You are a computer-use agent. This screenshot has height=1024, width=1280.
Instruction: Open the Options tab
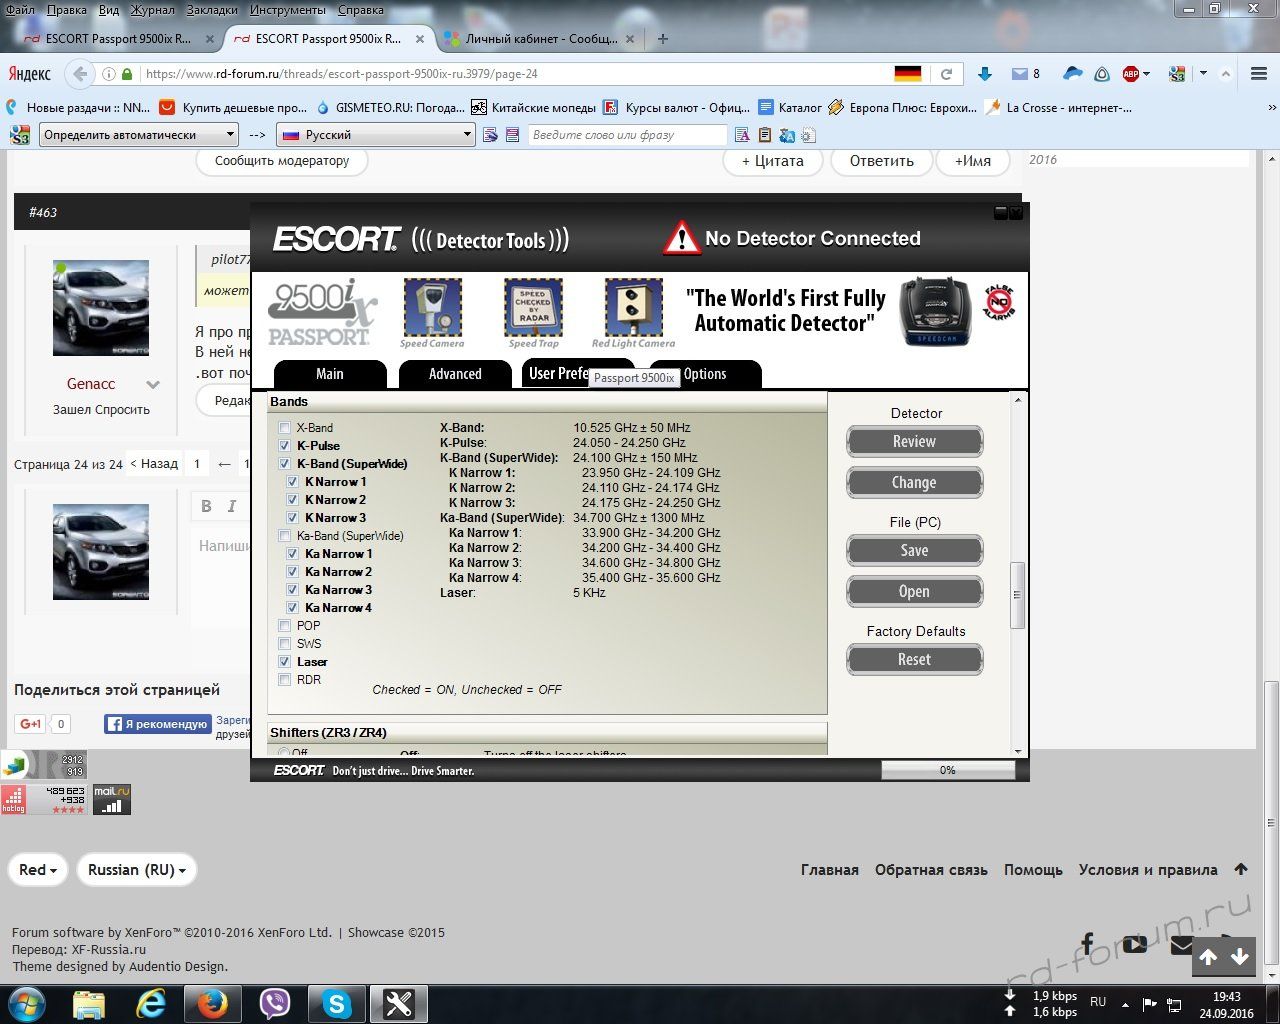(706, 374)
